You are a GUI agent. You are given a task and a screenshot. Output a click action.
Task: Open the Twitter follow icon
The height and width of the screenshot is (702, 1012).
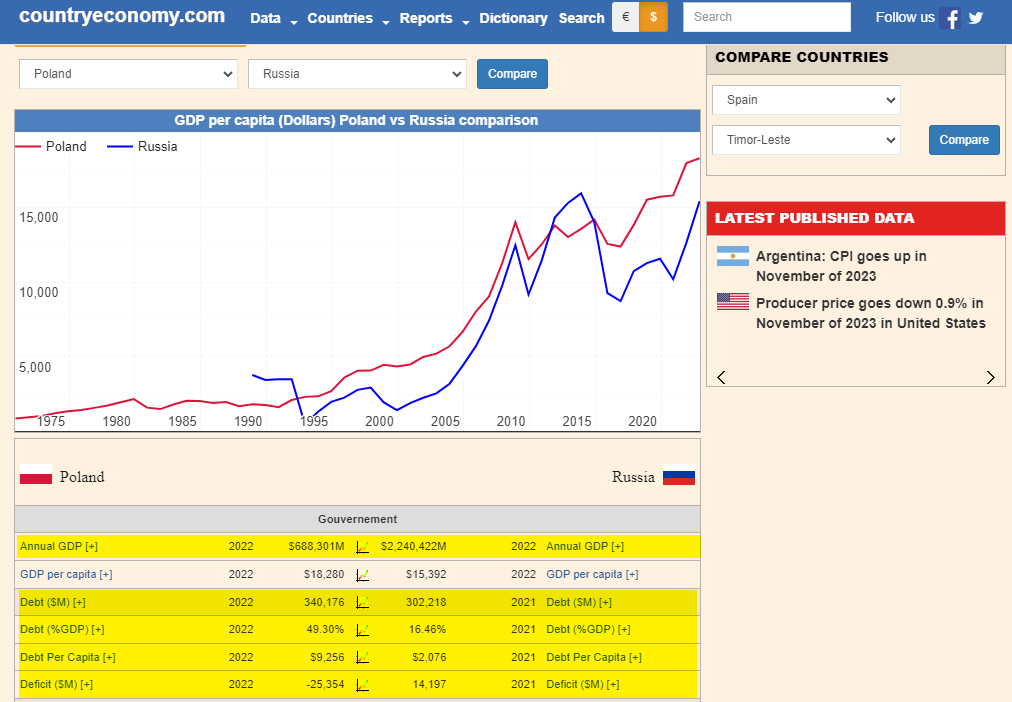tap(976, 17)
